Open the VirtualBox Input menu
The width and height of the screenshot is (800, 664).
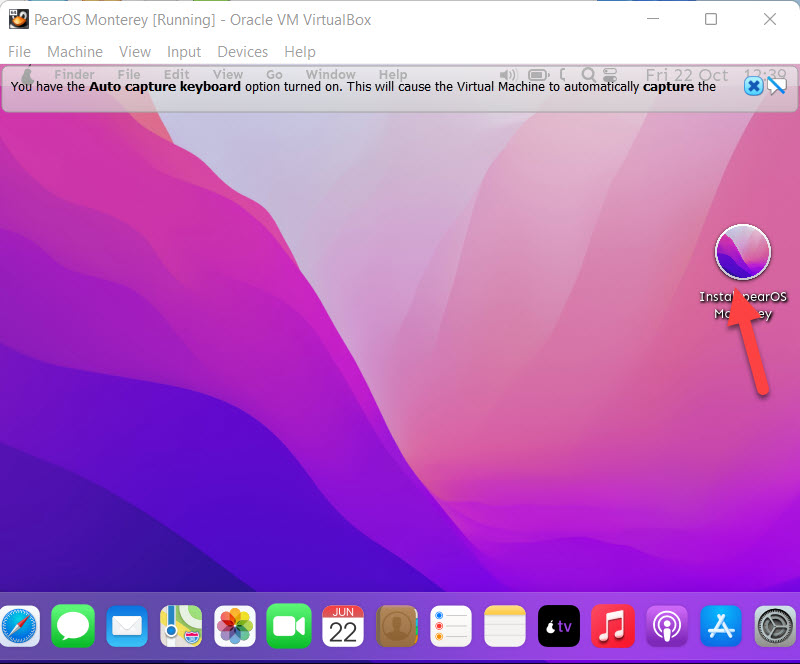coord(184,52)
